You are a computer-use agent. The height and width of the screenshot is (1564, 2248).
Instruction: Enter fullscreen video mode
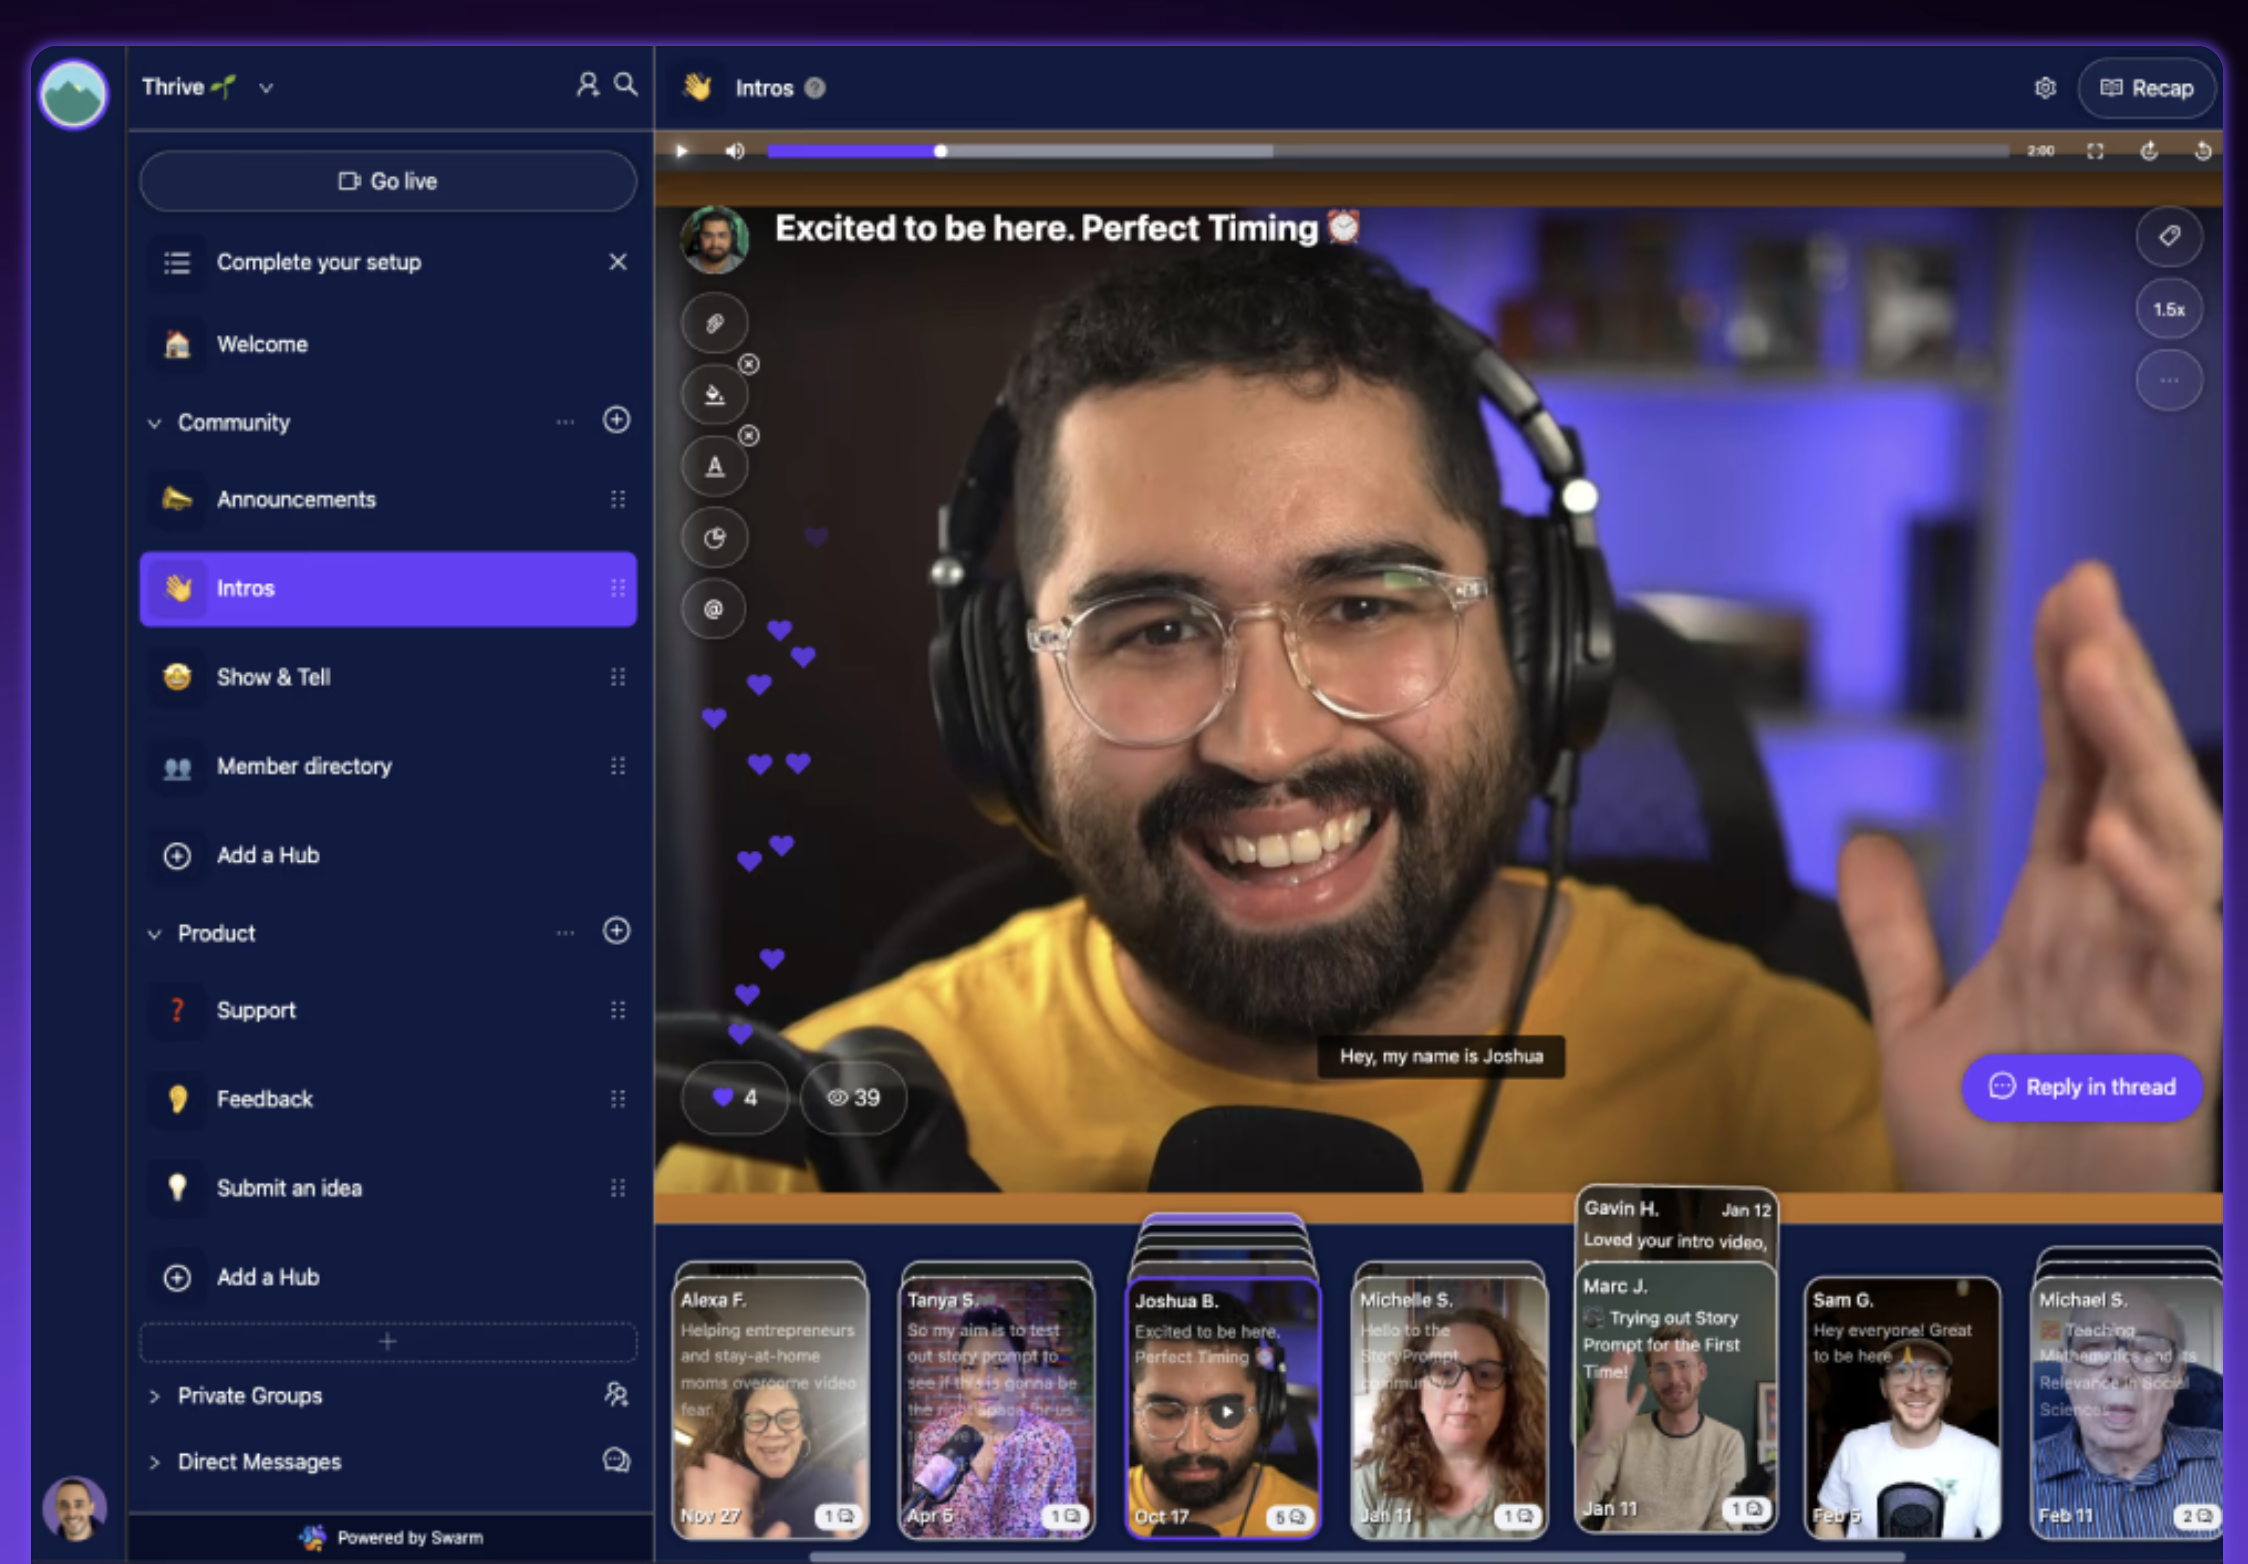pyautogui.click(x=2095, y=151)
